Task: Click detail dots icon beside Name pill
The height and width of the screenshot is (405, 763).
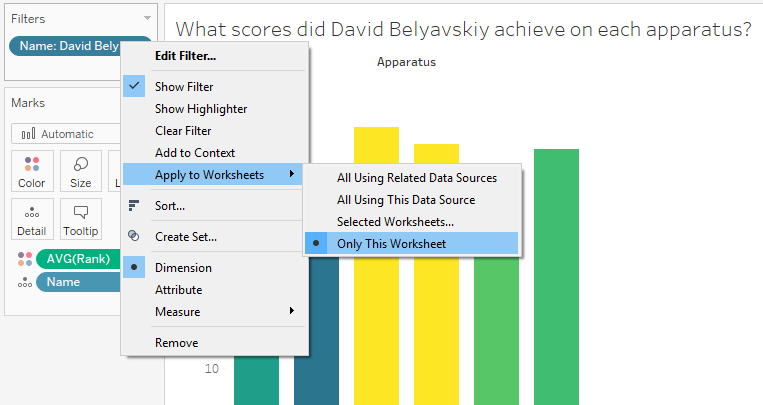Action: click(25, 283)
